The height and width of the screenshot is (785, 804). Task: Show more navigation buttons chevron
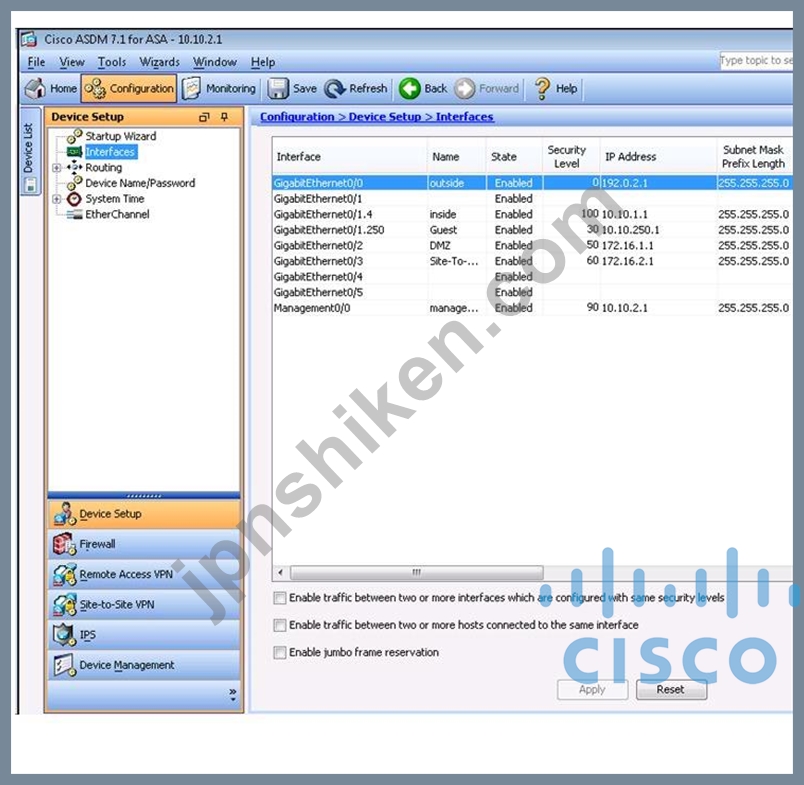coord(233,694)
